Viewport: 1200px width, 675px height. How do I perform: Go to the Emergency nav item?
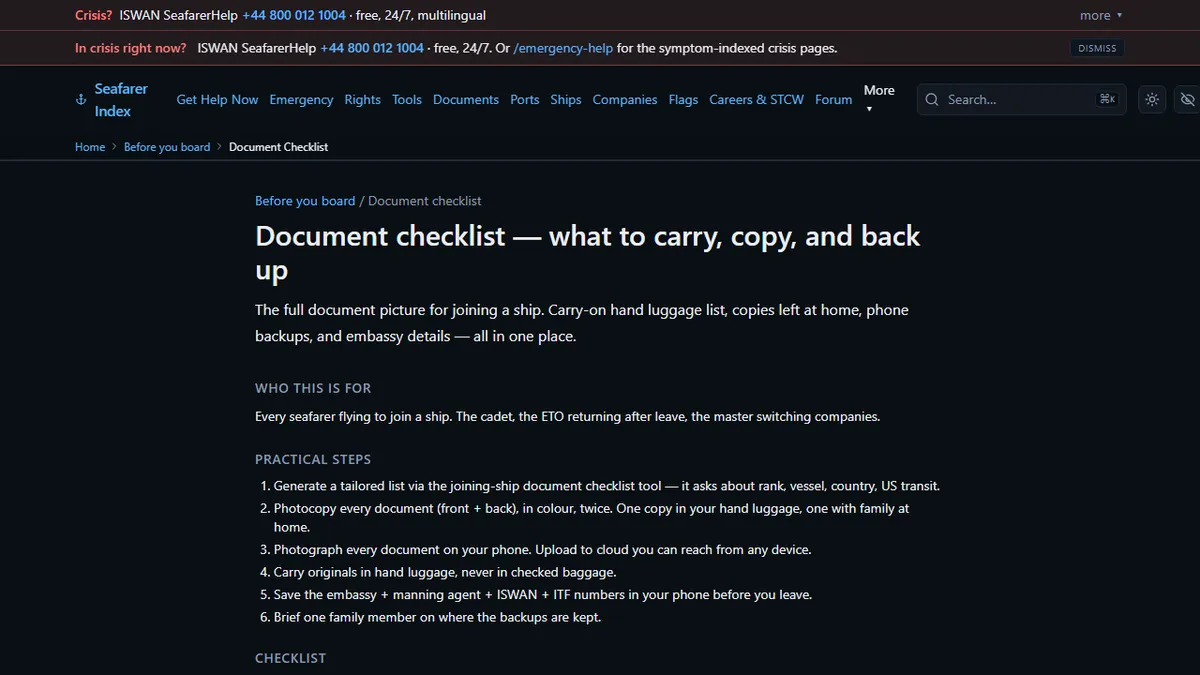click(301, 100)
